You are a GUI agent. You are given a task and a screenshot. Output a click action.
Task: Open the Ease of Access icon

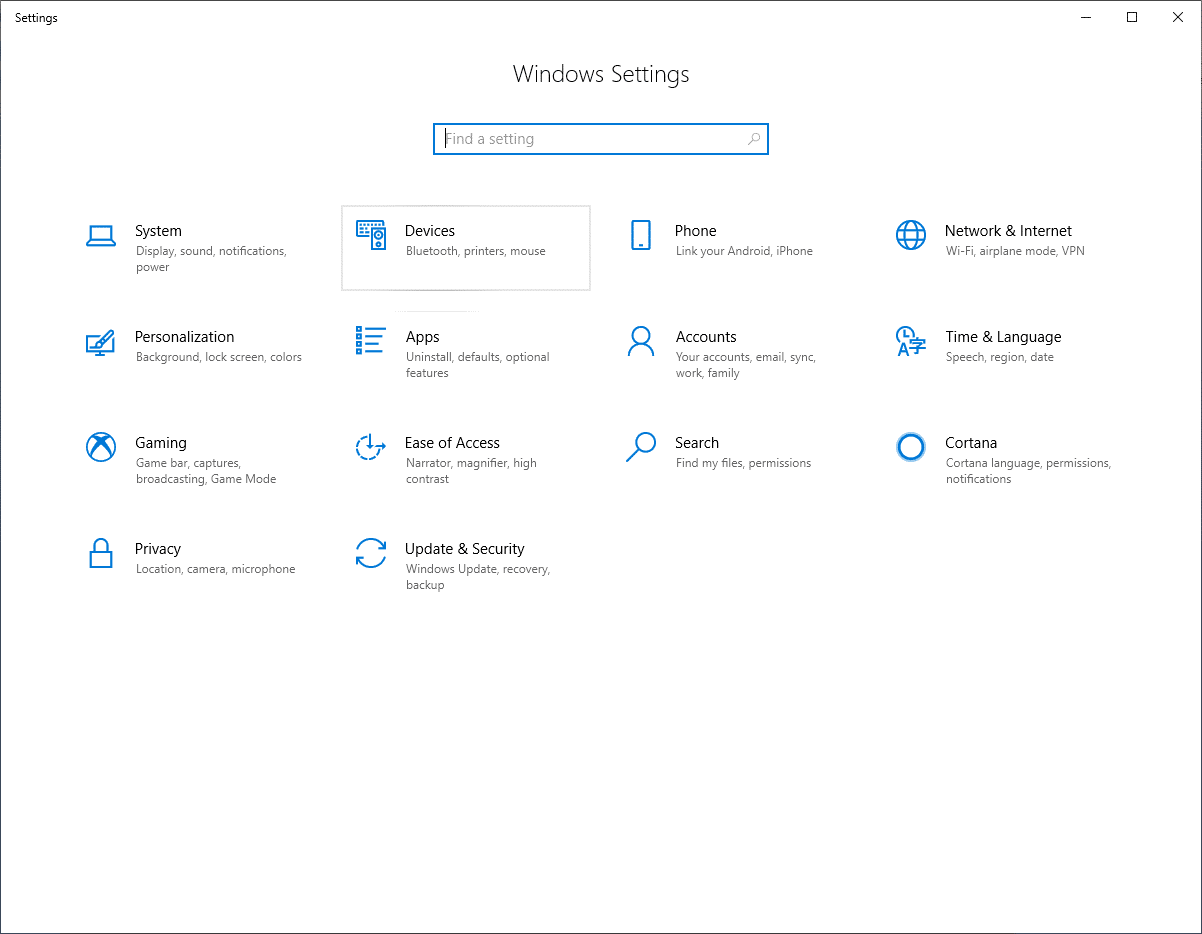(x=371, y=447)
